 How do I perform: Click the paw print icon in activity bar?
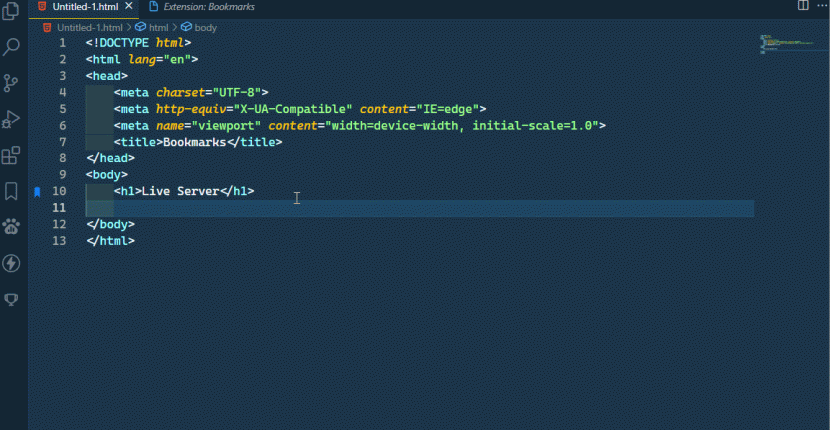click(12, 226)
